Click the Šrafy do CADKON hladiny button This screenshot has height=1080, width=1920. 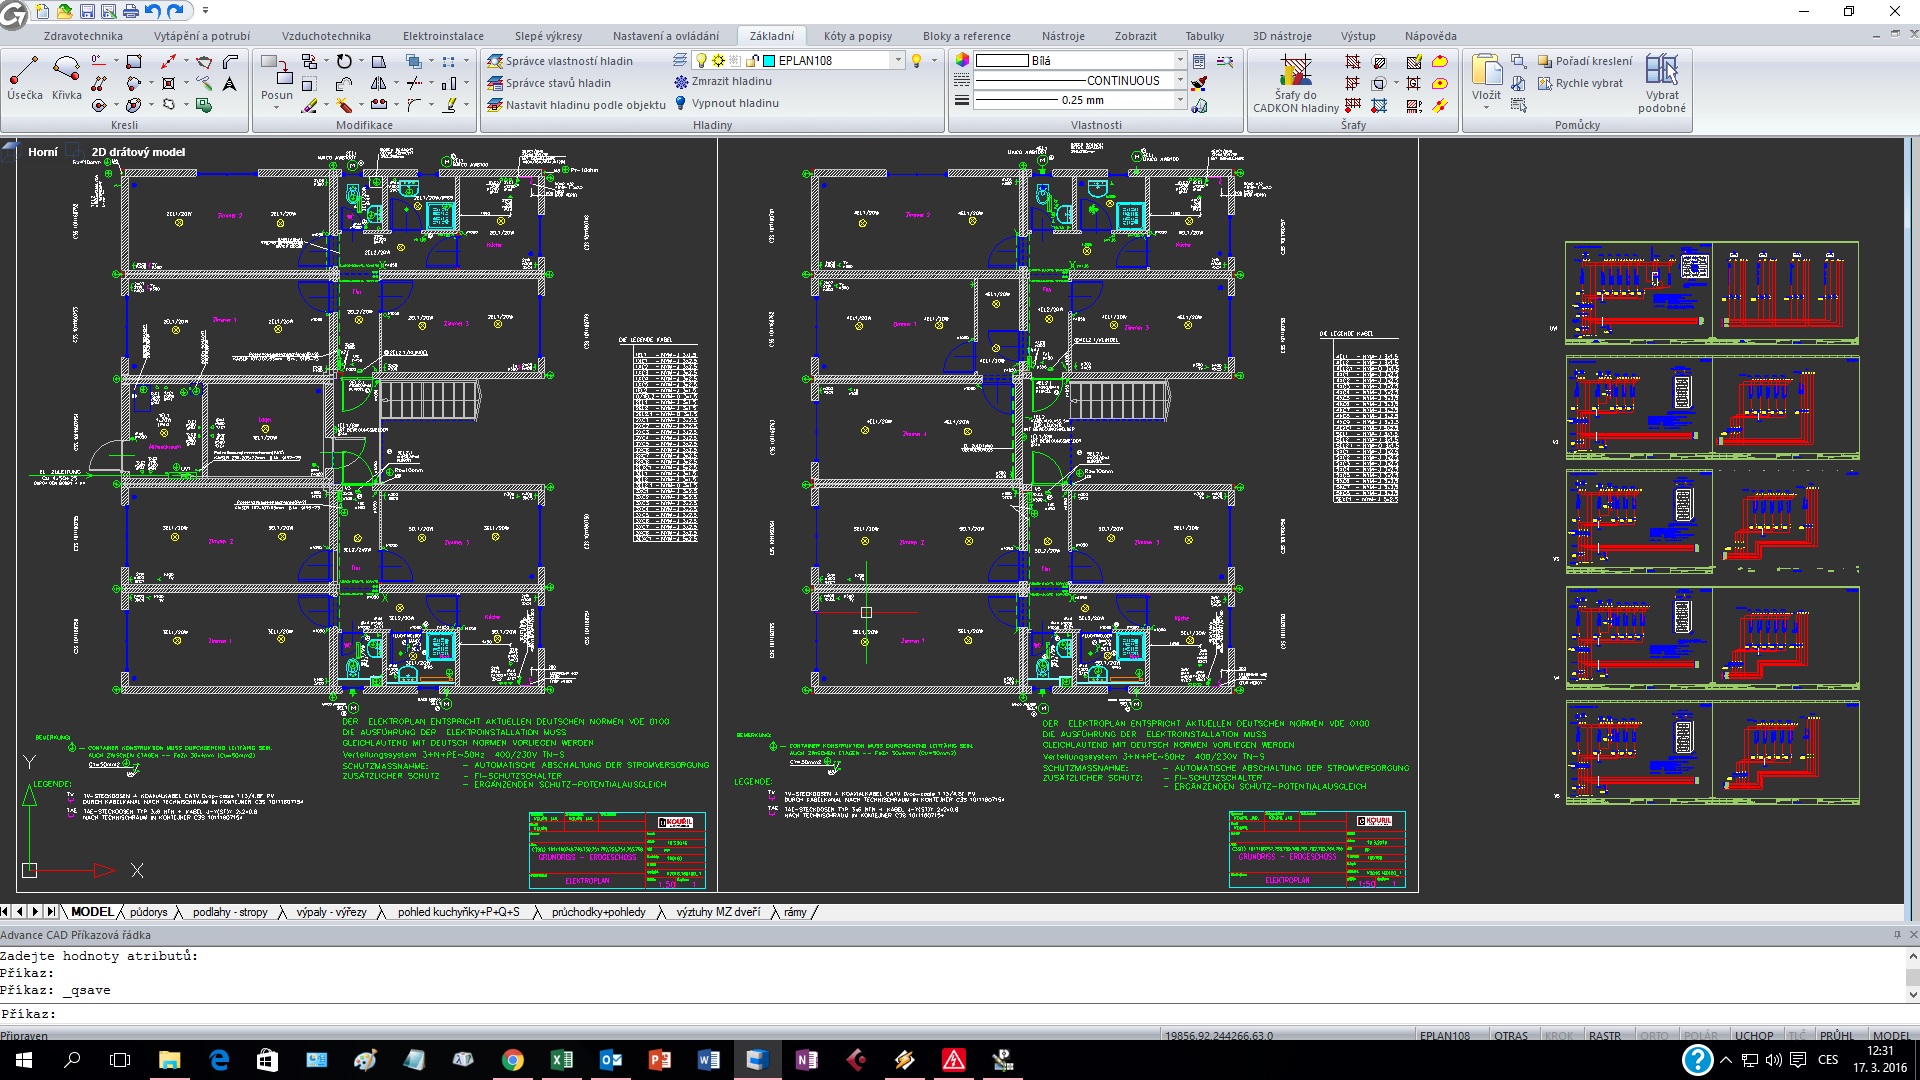click(1296, 85)
